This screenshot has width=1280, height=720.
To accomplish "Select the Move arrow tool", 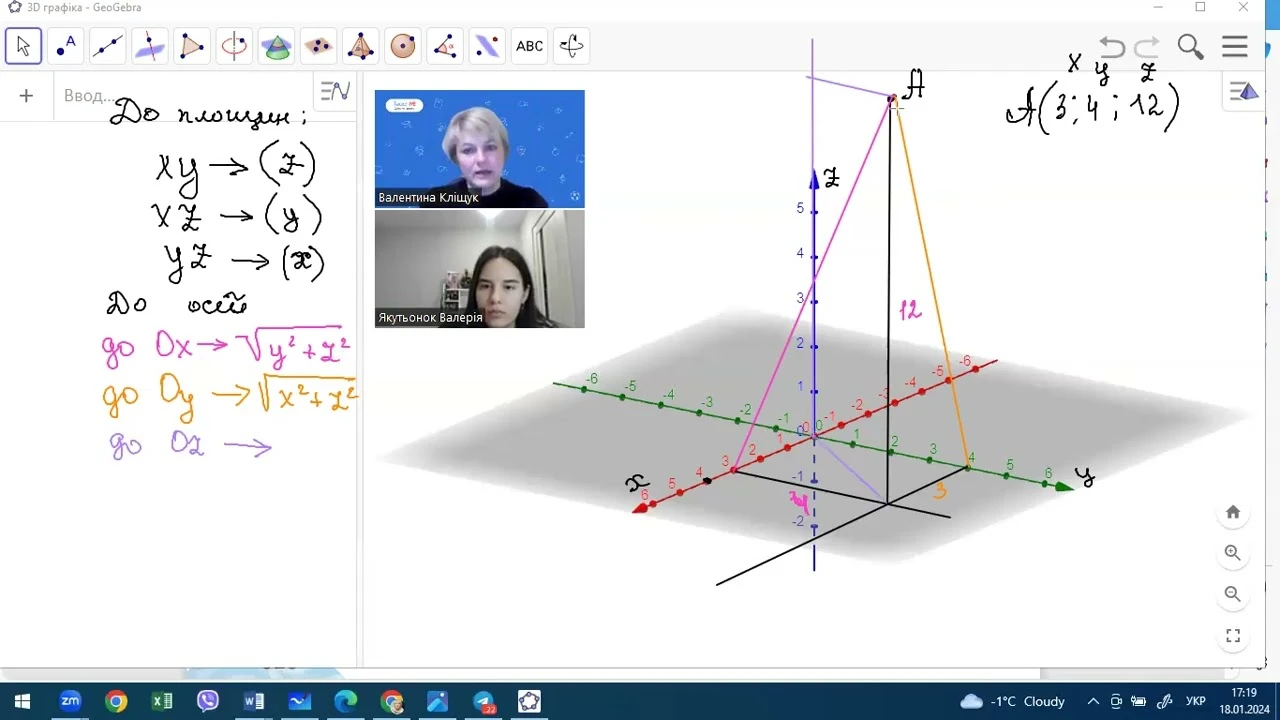I will [23, 46].
